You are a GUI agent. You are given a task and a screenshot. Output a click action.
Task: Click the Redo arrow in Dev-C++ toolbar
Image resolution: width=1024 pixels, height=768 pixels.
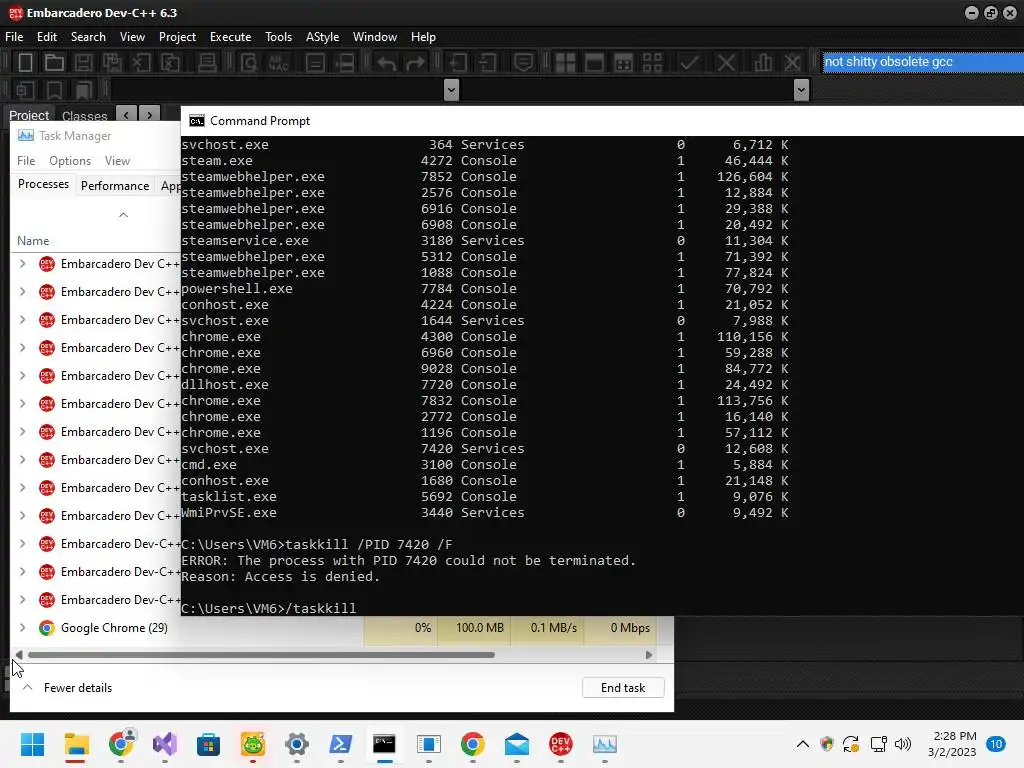(415, 63)
